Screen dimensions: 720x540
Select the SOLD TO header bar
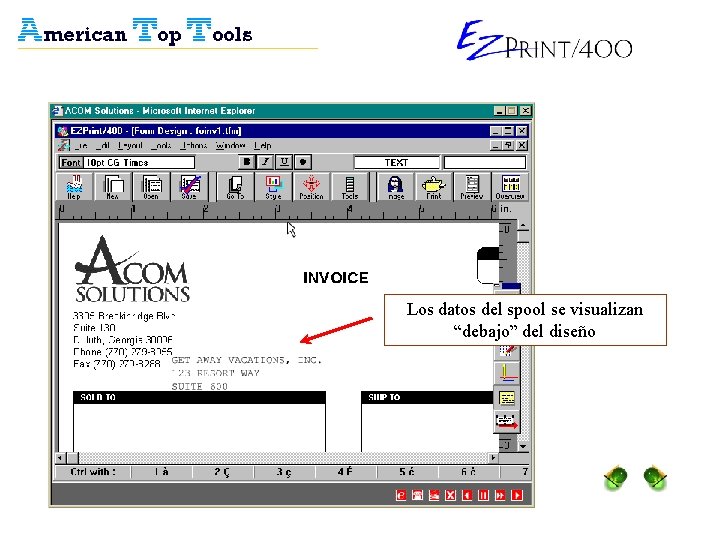199,397
